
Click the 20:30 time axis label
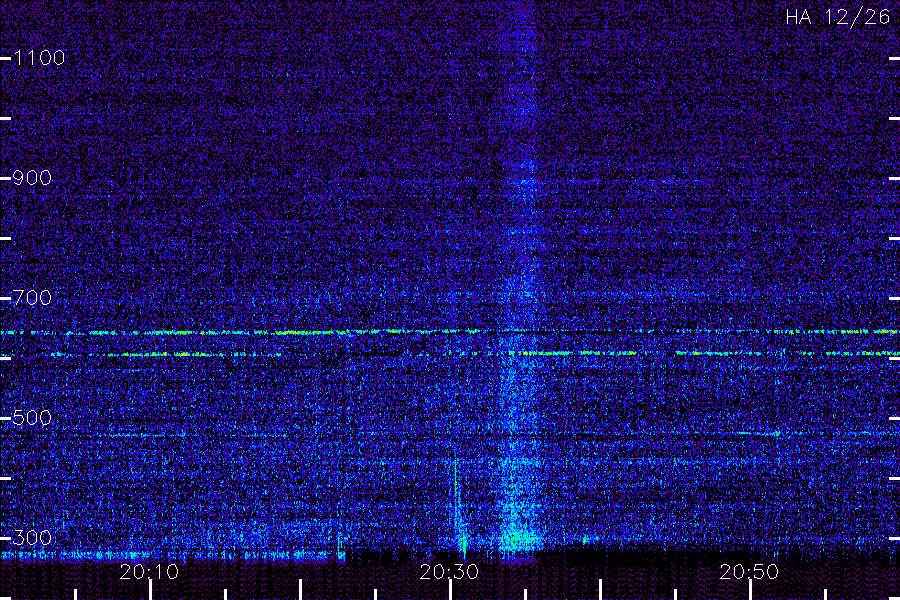point(449,572)
